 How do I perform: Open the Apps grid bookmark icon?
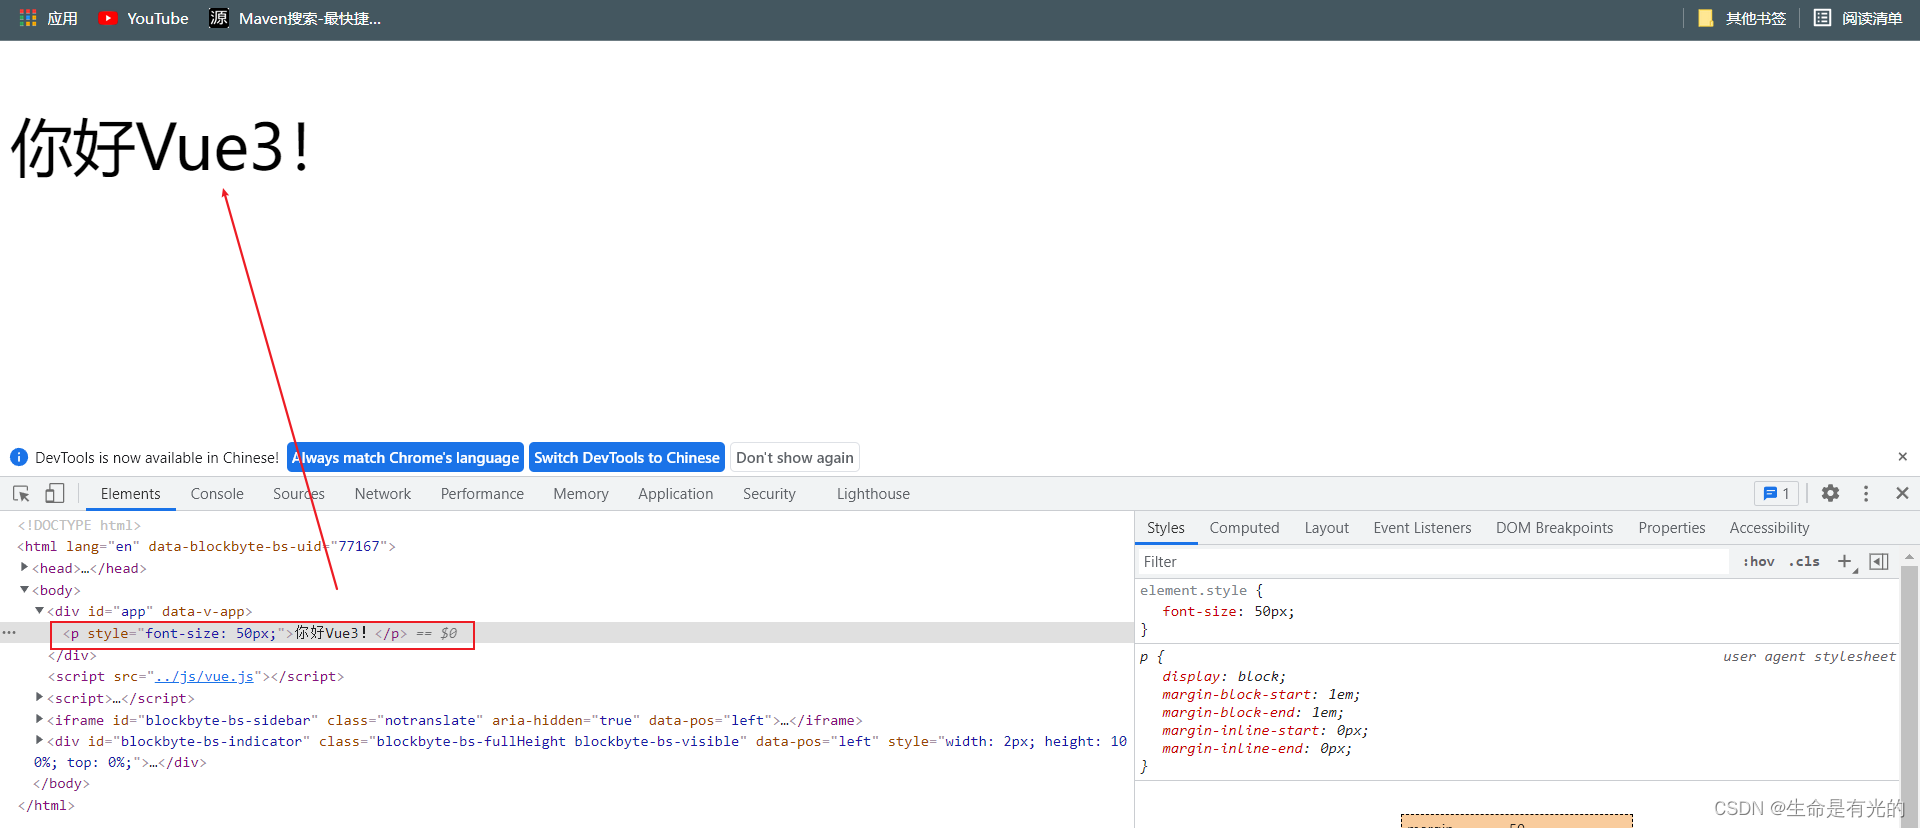click(28, 18)
